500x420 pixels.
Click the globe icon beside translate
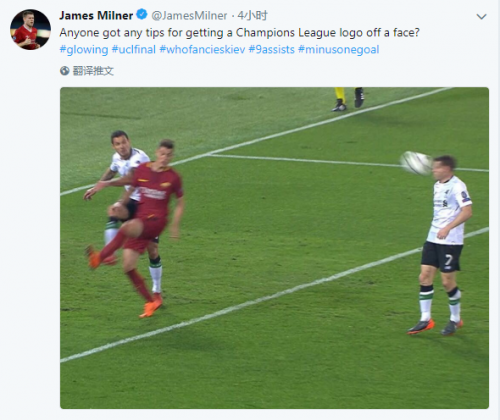(x=64, y=71)
